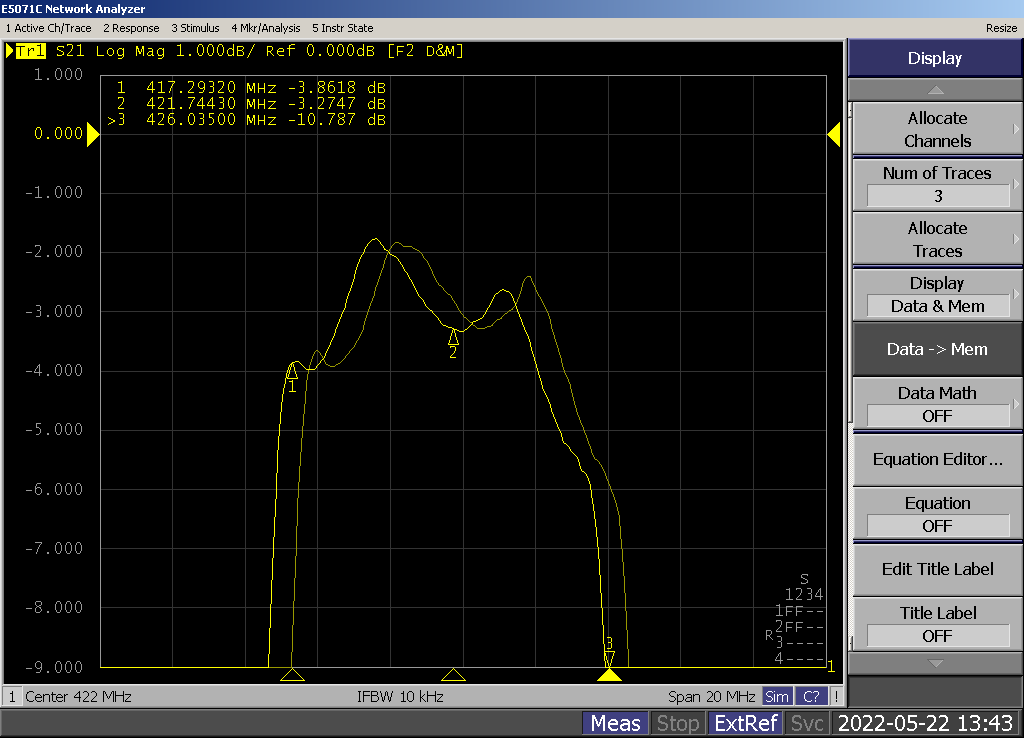Open Display Data & Mem options
This screenshot has height=738, width=1024.
[x=936, y=294]
